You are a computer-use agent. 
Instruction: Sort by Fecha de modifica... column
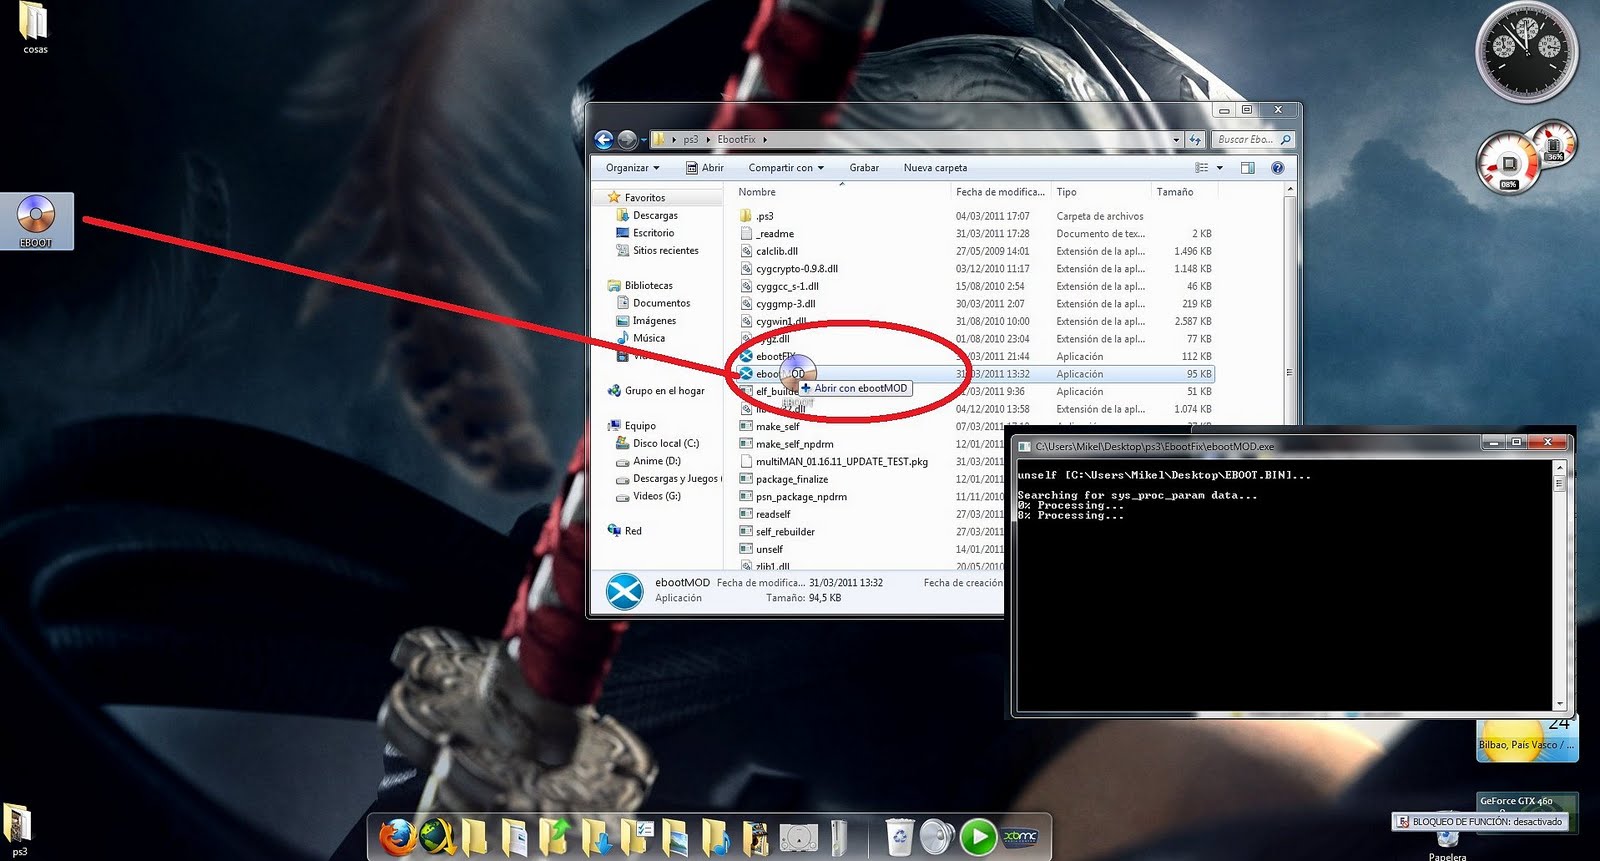tap(1000, 192)
